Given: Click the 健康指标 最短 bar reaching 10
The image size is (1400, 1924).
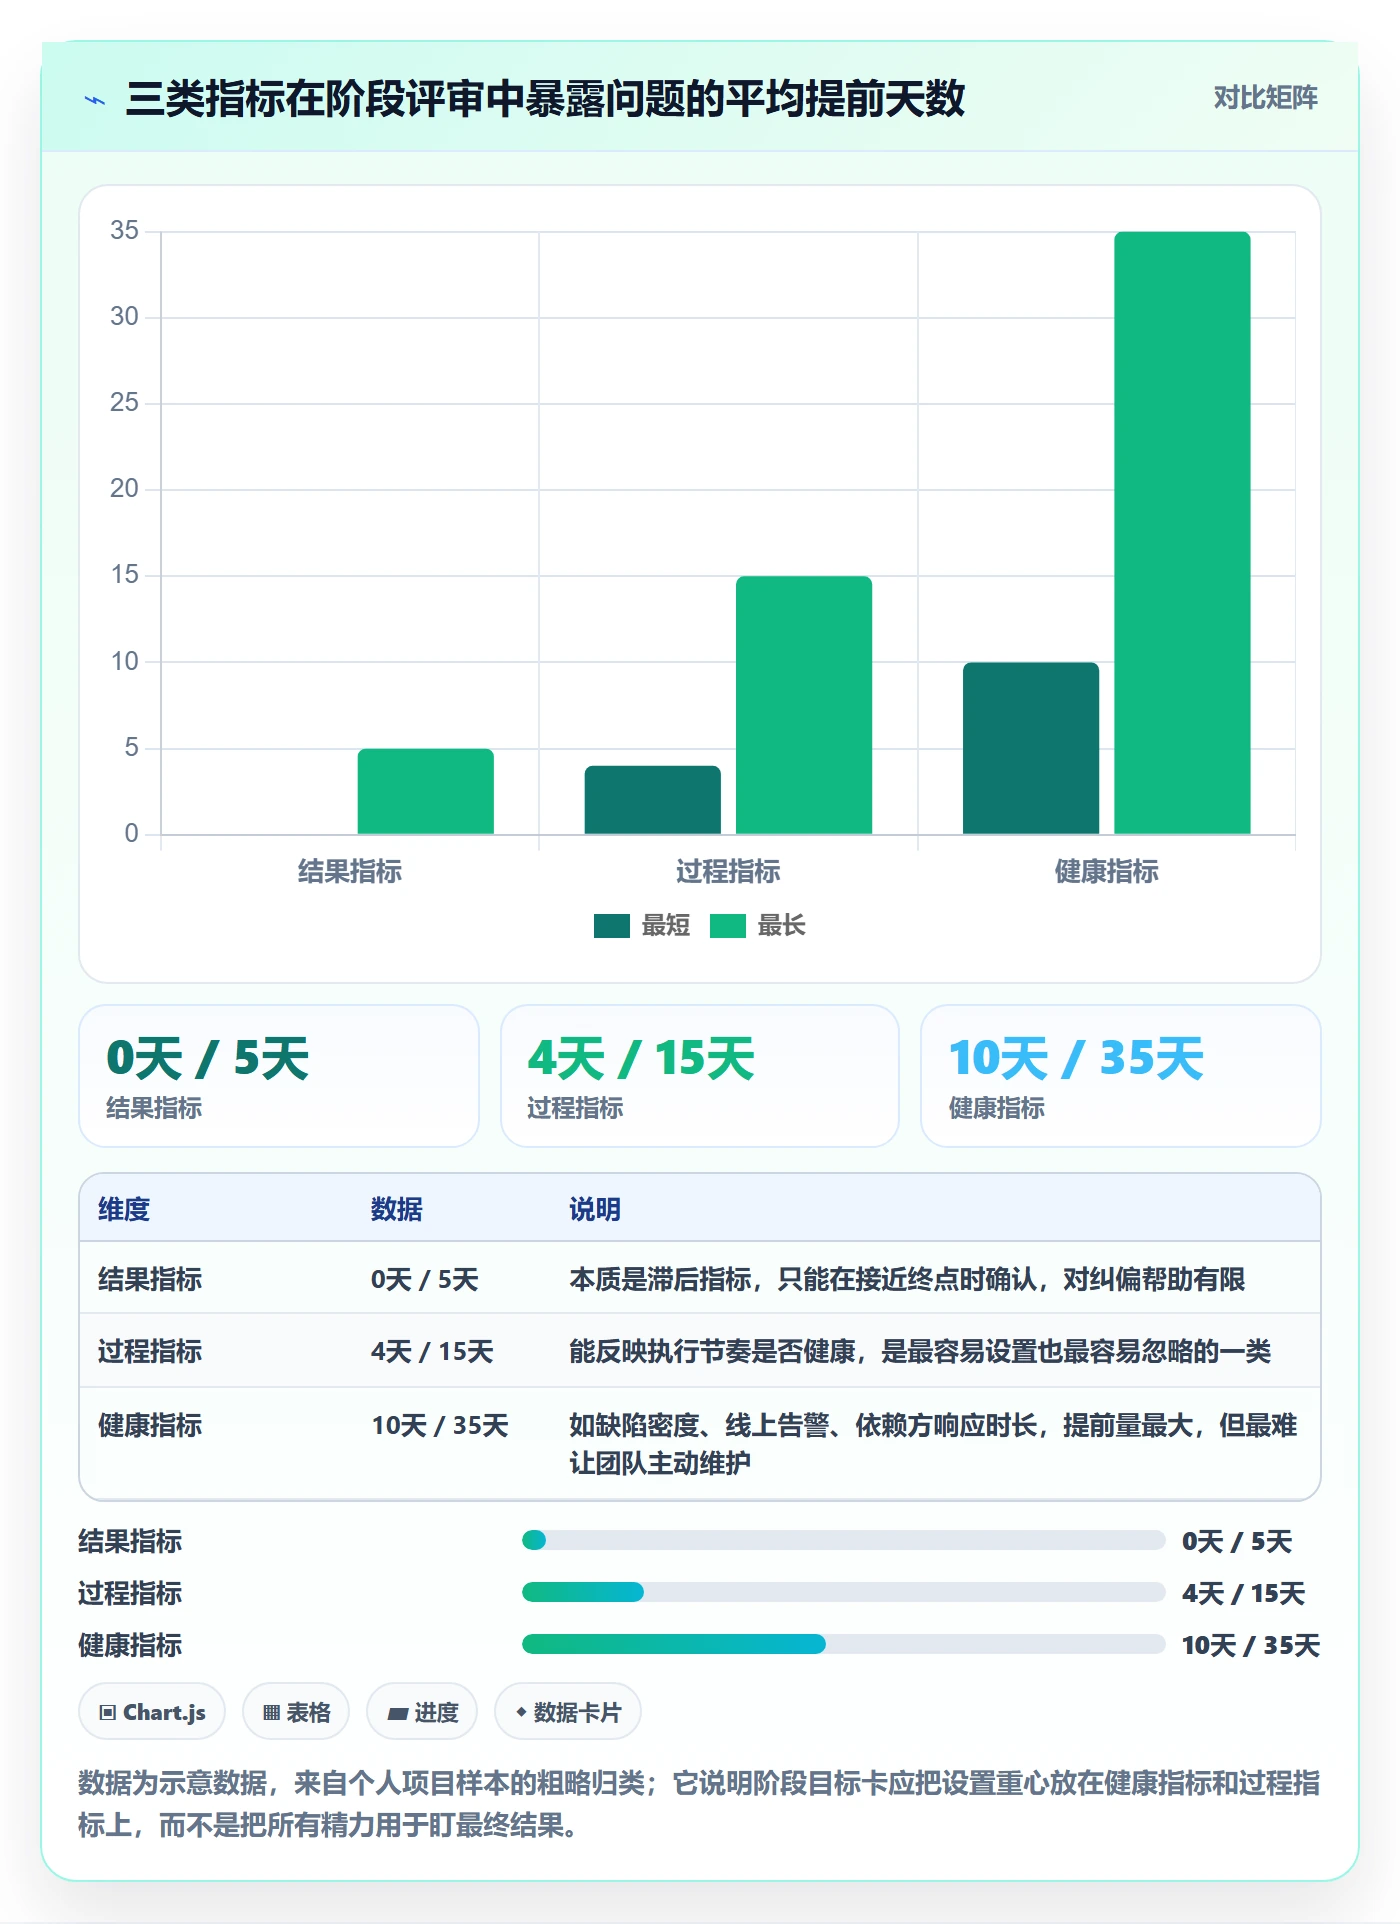Looking at the screenshot, I should coord(1031,748).
